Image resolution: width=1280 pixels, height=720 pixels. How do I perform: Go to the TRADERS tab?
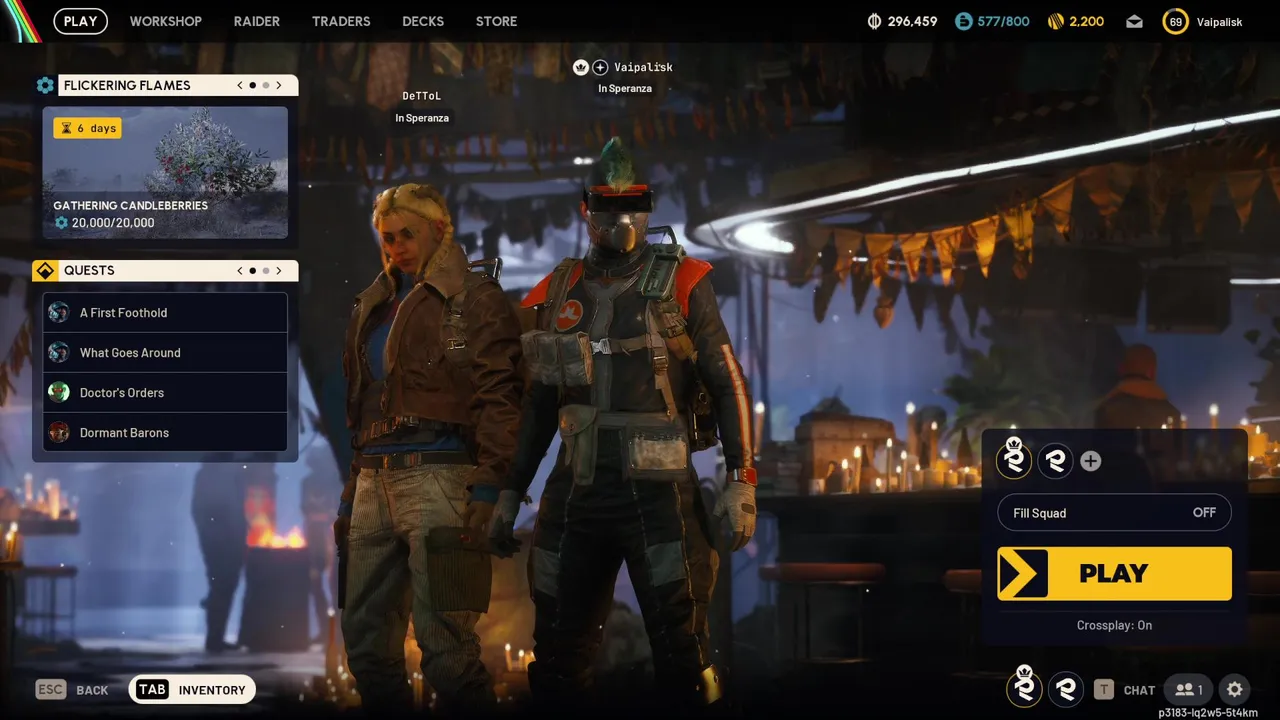[341, 21]
